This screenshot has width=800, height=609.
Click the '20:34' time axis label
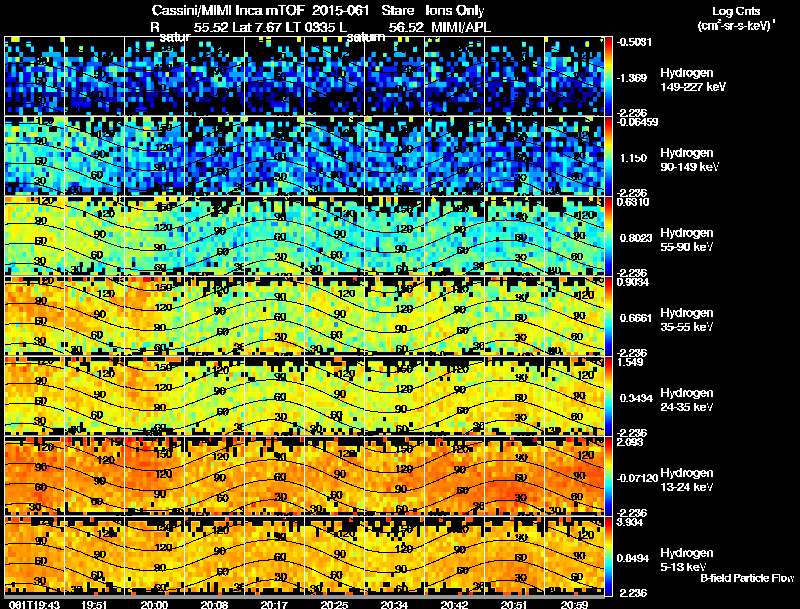pyautogui.click(x=394, y=604)
